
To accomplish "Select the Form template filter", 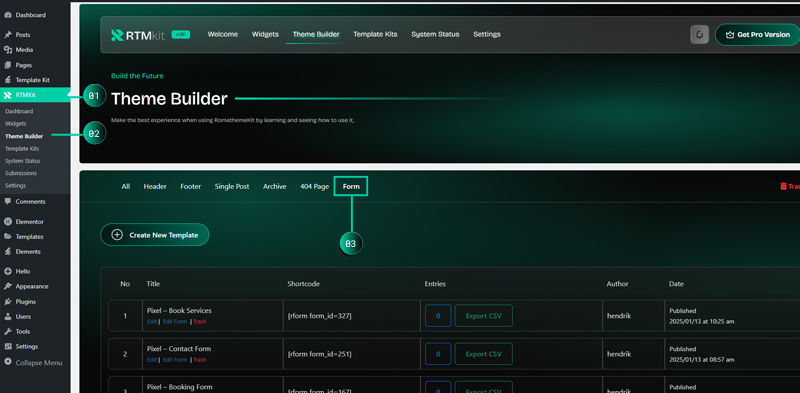I will coord(351,186).
